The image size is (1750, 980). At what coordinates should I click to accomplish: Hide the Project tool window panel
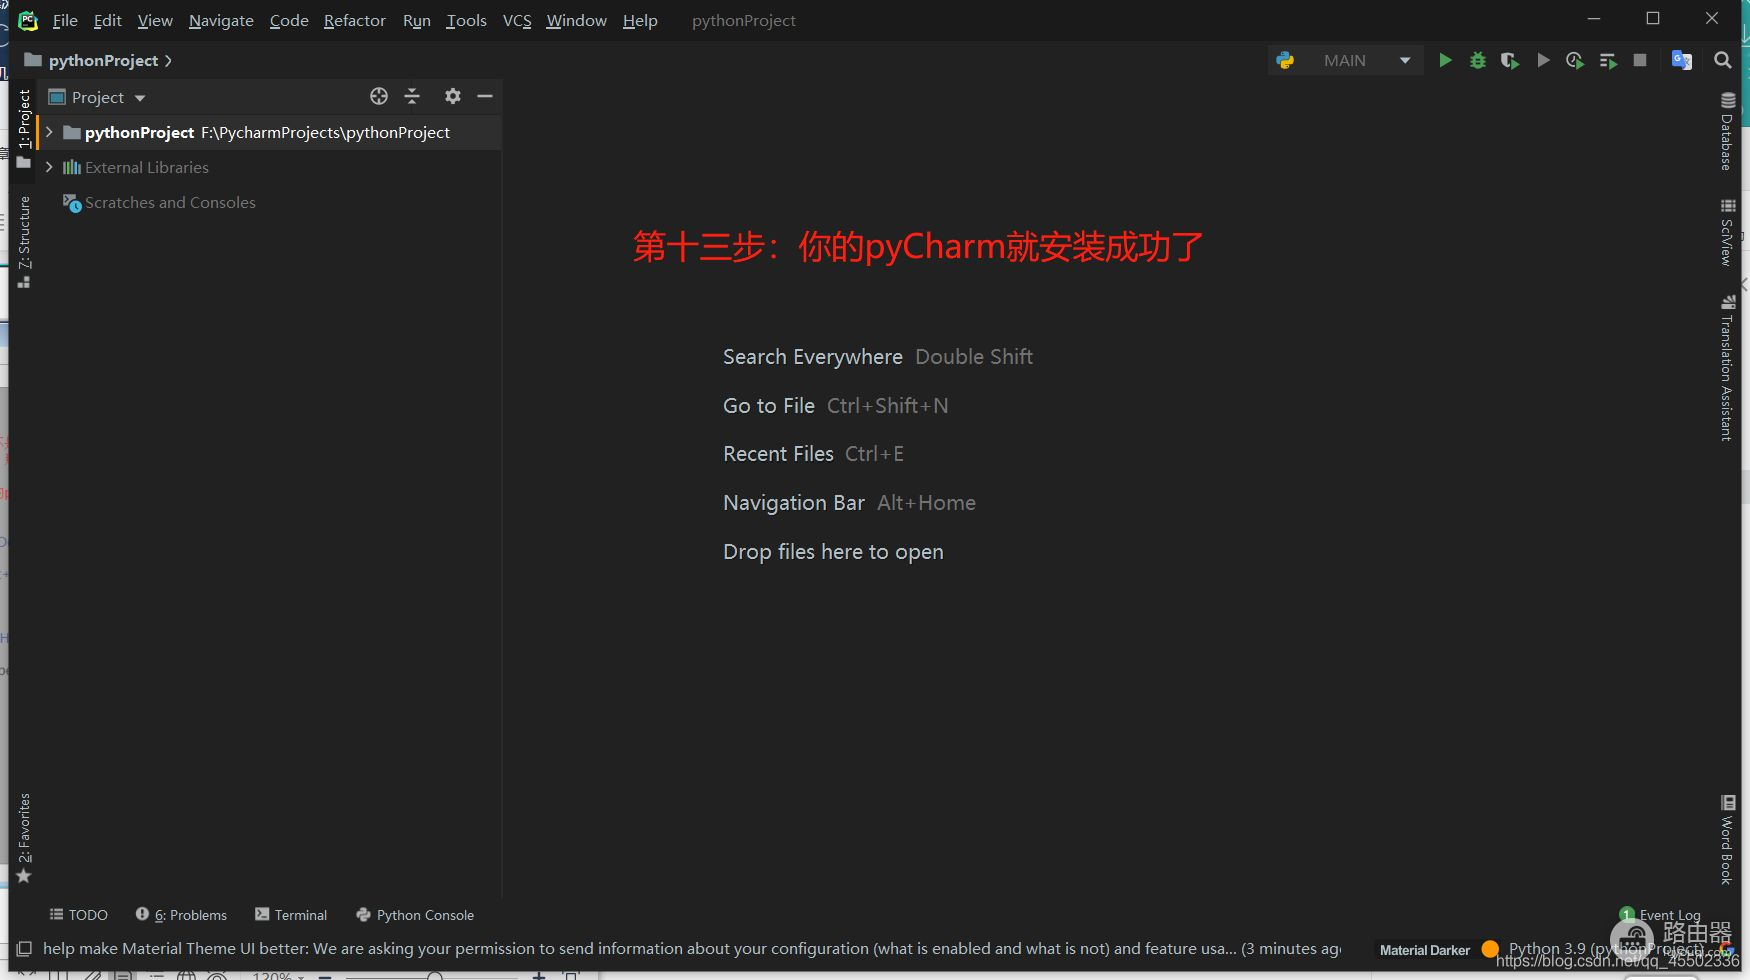coord(485,96)
